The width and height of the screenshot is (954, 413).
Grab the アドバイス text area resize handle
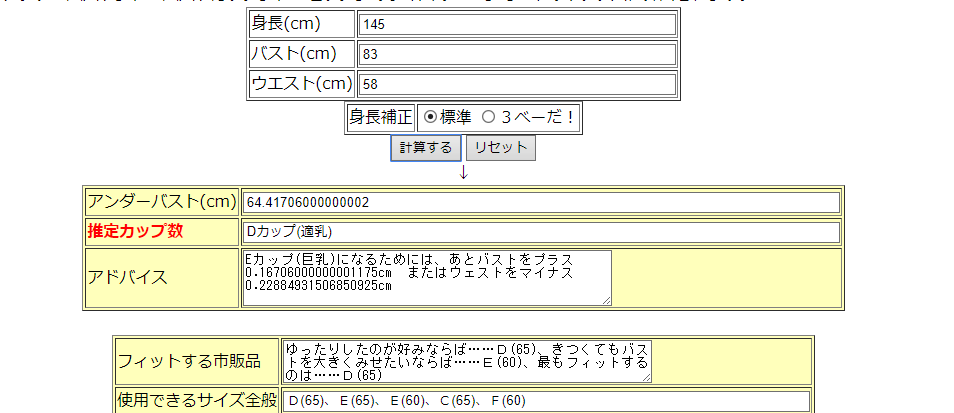tap(606, 300)
